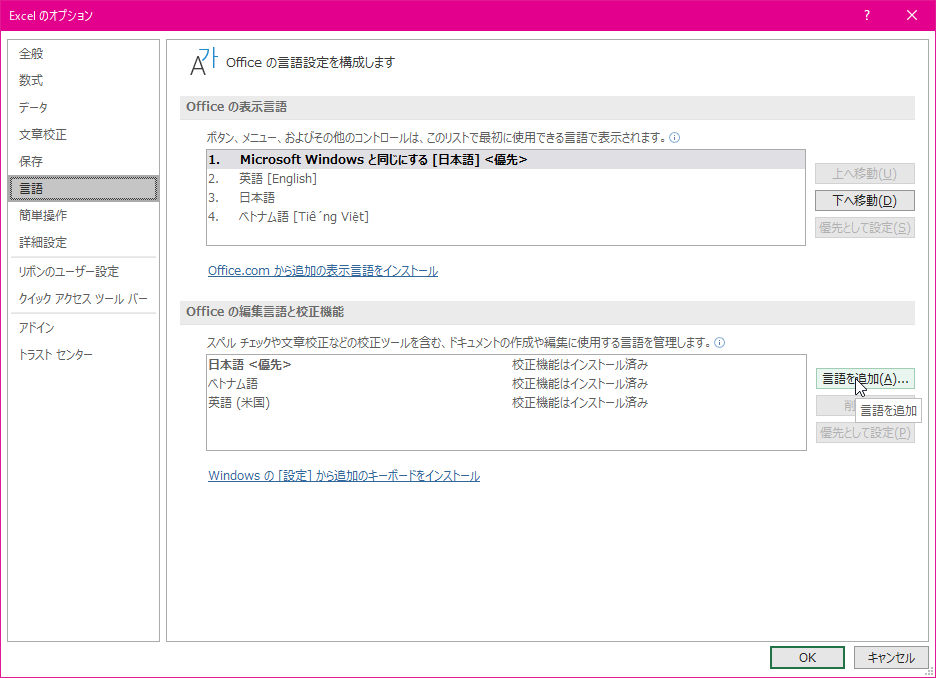Confirm with the OK button
Screen dimensions: 936x678
[x=807, y=658]
